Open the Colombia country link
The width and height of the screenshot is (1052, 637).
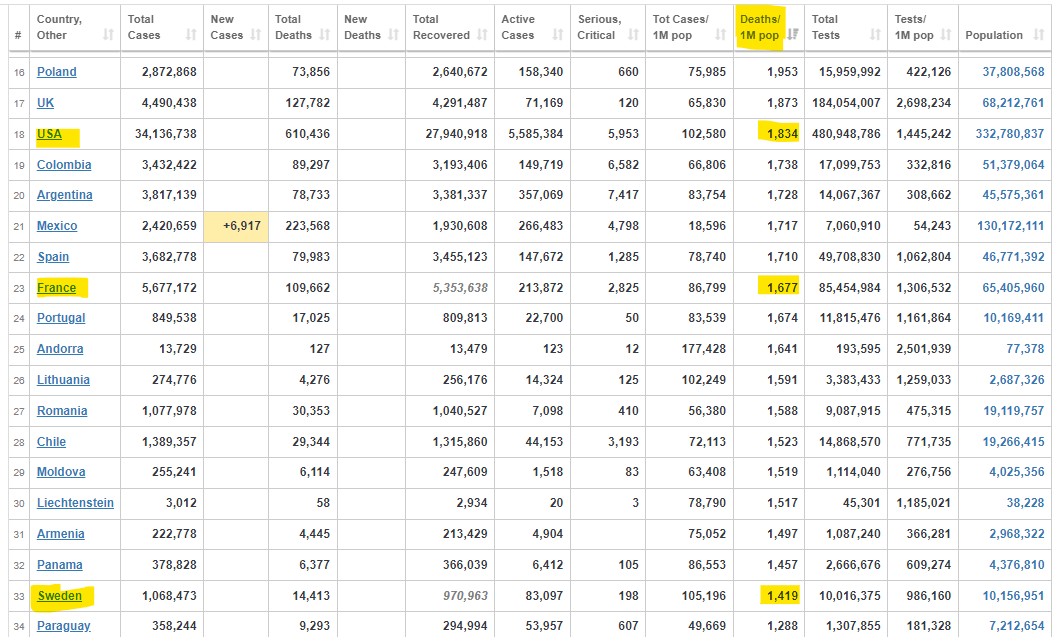tap(64, 164)
